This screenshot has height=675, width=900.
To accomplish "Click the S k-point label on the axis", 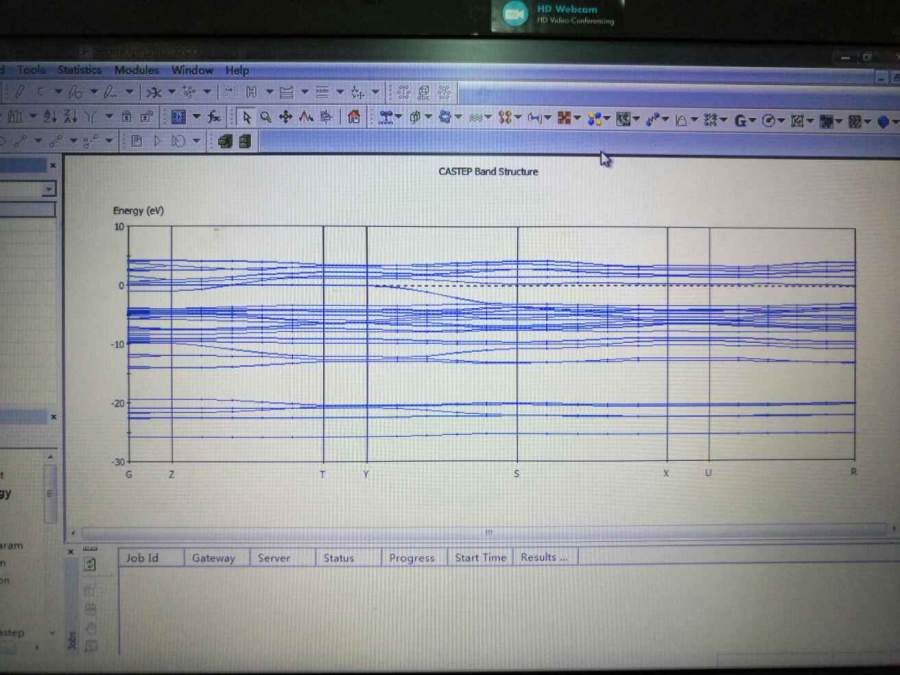I will click(x=517, y=474).
